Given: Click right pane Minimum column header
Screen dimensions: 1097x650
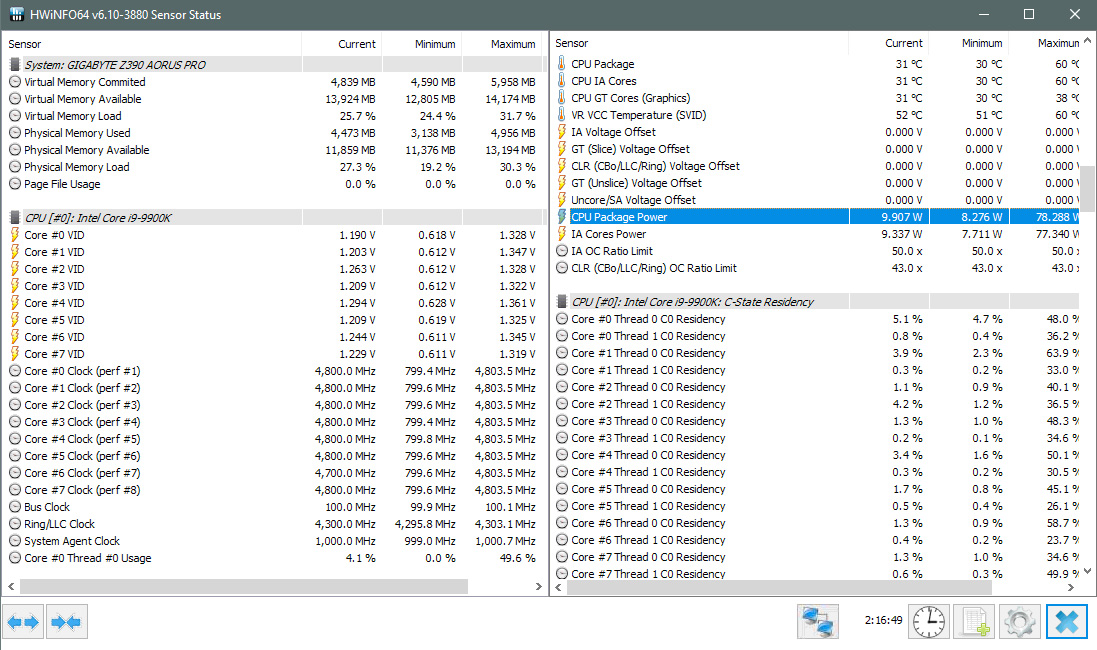Looking at the screenshot, I should (x=969, y=43).
